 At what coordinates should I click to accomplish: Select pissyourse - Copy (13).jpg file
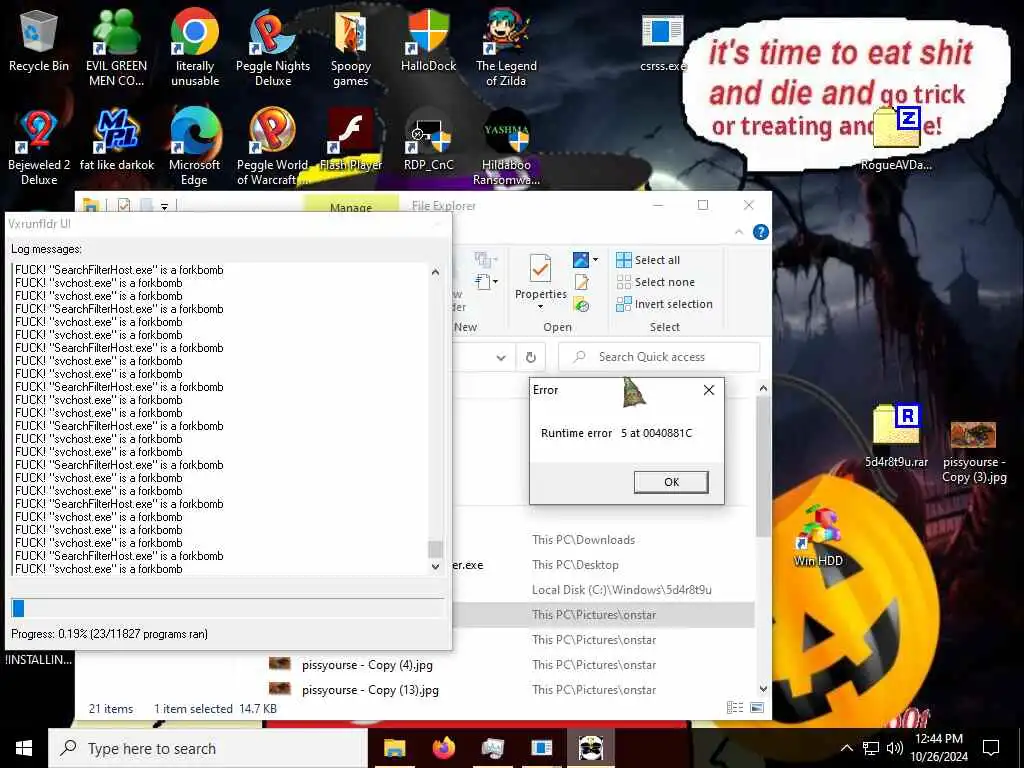[x=370, y=690]
